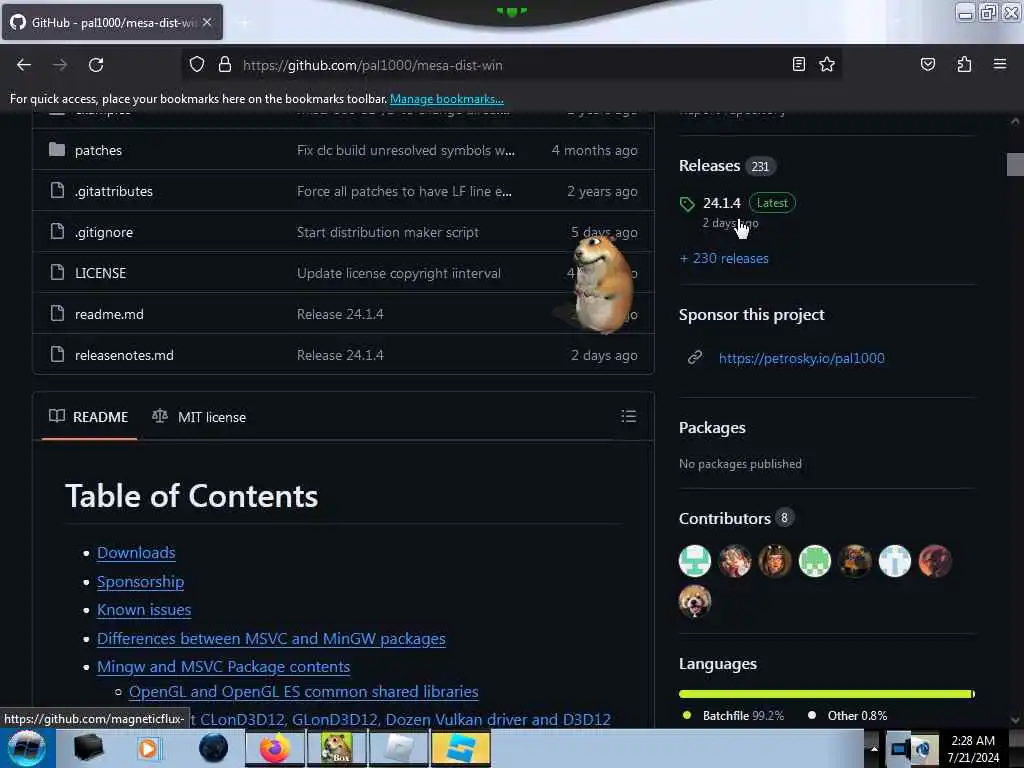The image size is (1024, 768).
Task: Open OpenGL and OpenGL ES common shared libraries
Action: (304, 692)
